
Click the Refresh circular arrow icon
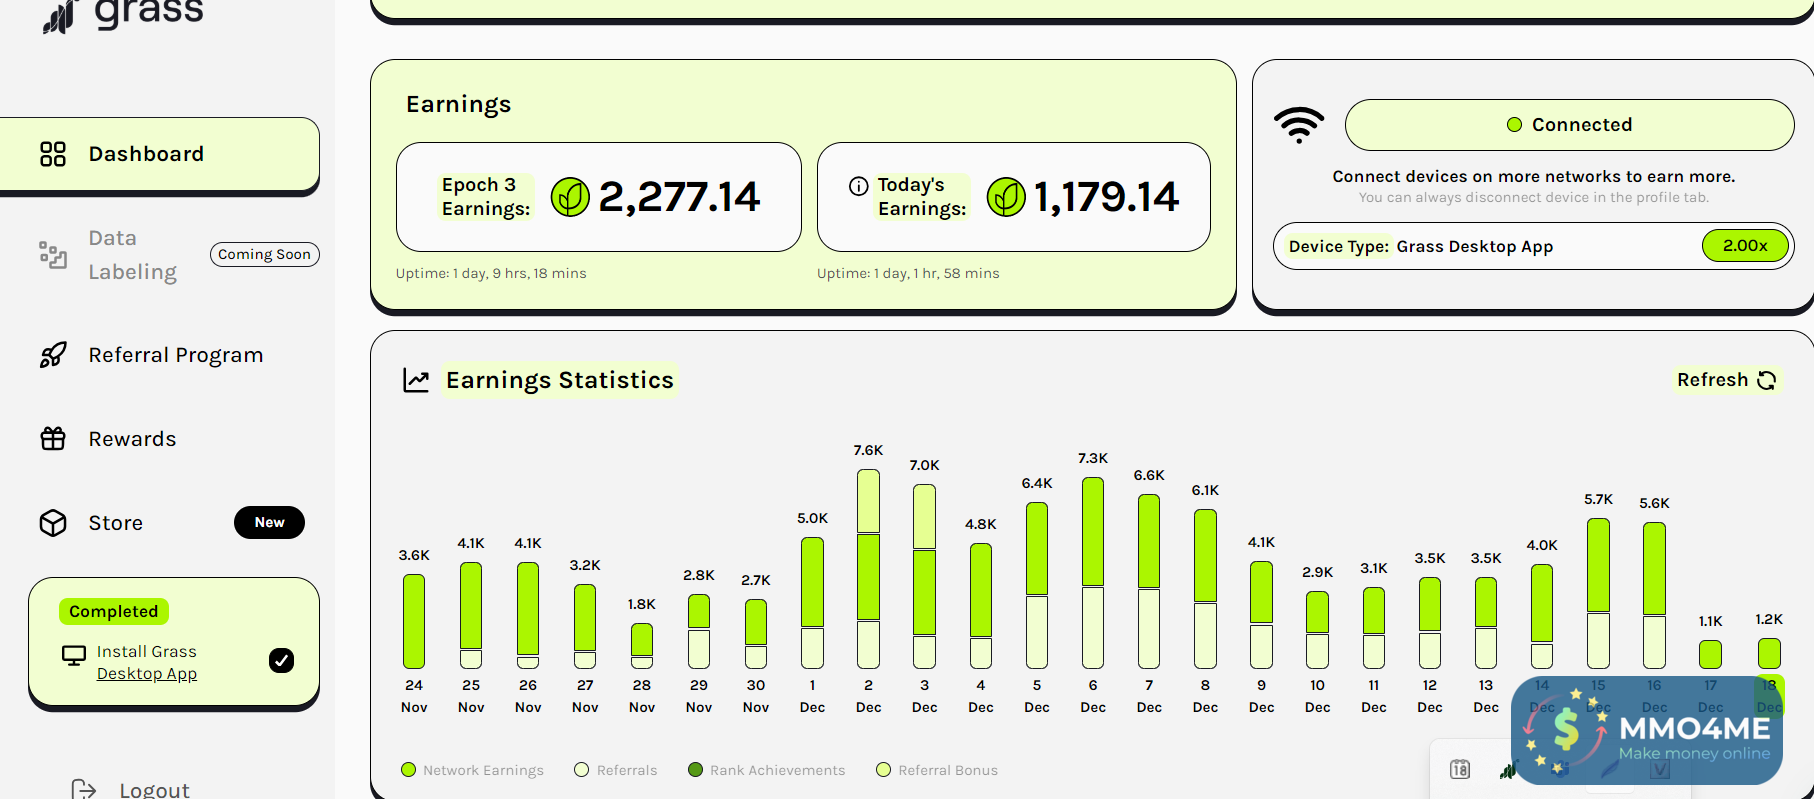1766,380
